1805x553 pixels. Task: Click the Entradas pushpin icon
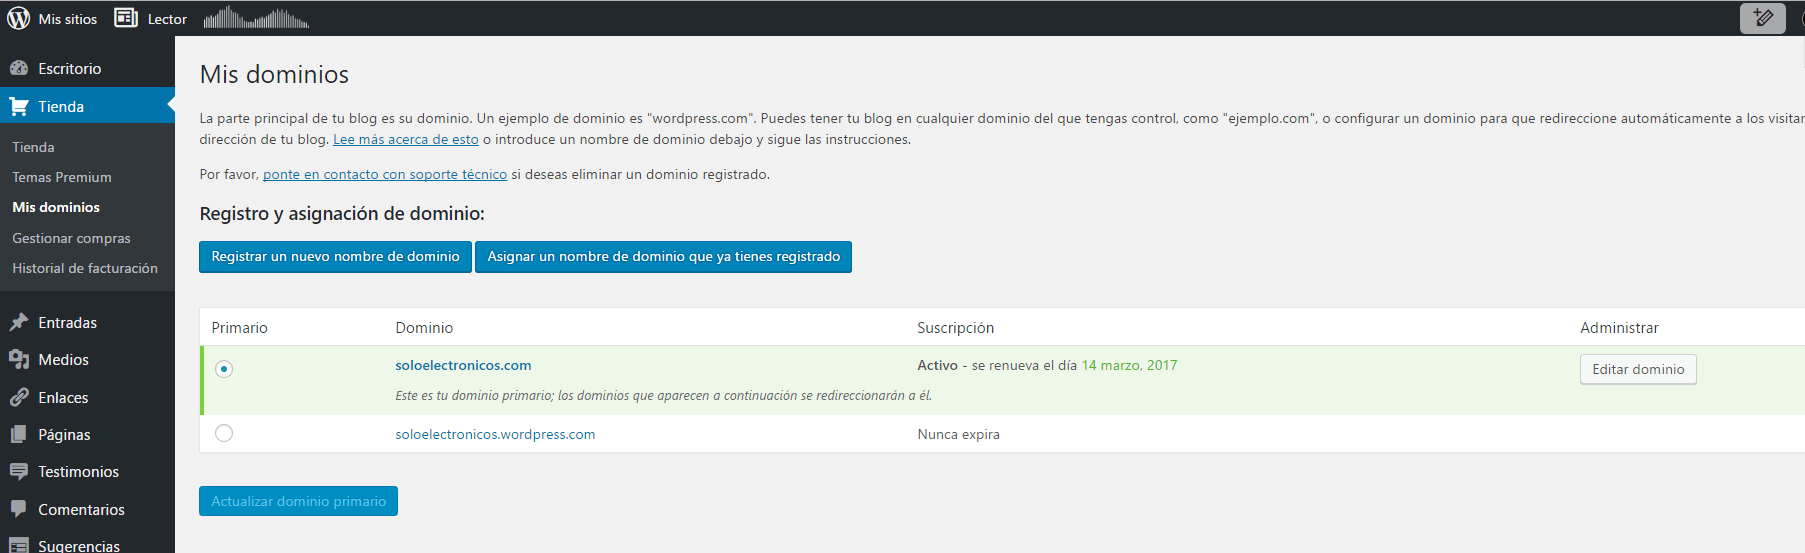tap(19, 322)
